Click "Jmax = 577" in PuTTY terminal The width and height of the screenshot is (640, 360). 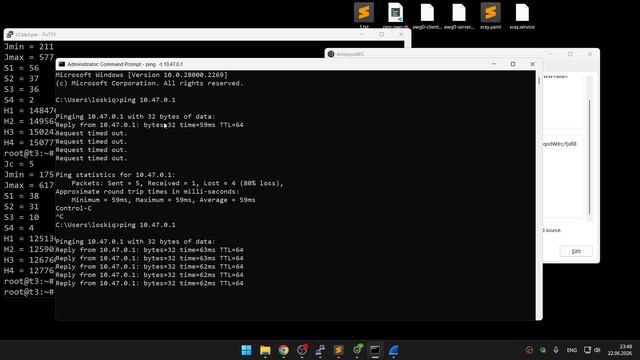pyautogui.click(x=29, y=58)
